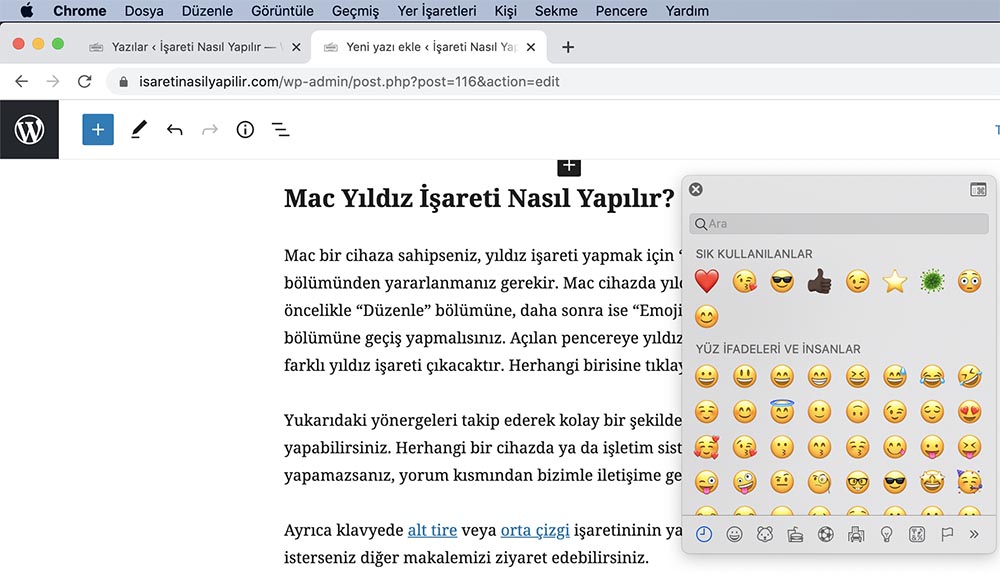
Task: Insert the red heart emoji
Action: pos(707,281)
